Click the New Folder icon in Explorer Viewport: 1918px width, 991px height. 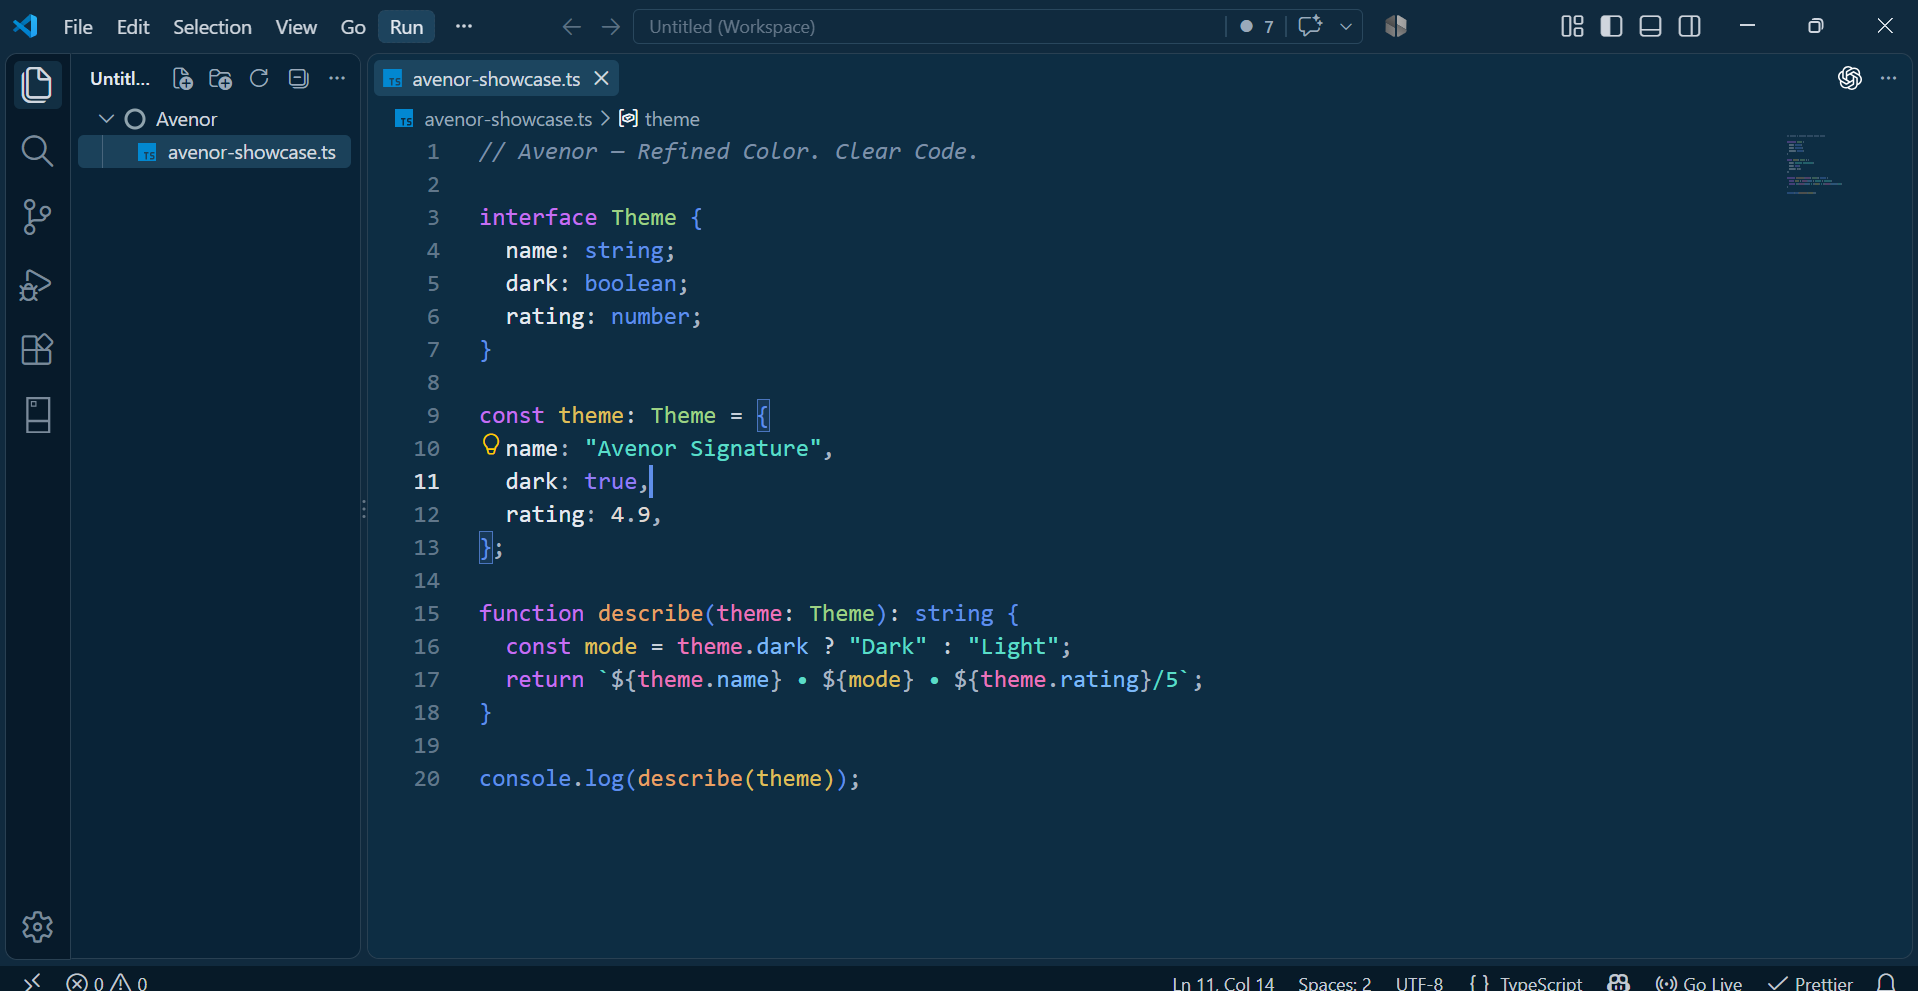tap(220, 79)
